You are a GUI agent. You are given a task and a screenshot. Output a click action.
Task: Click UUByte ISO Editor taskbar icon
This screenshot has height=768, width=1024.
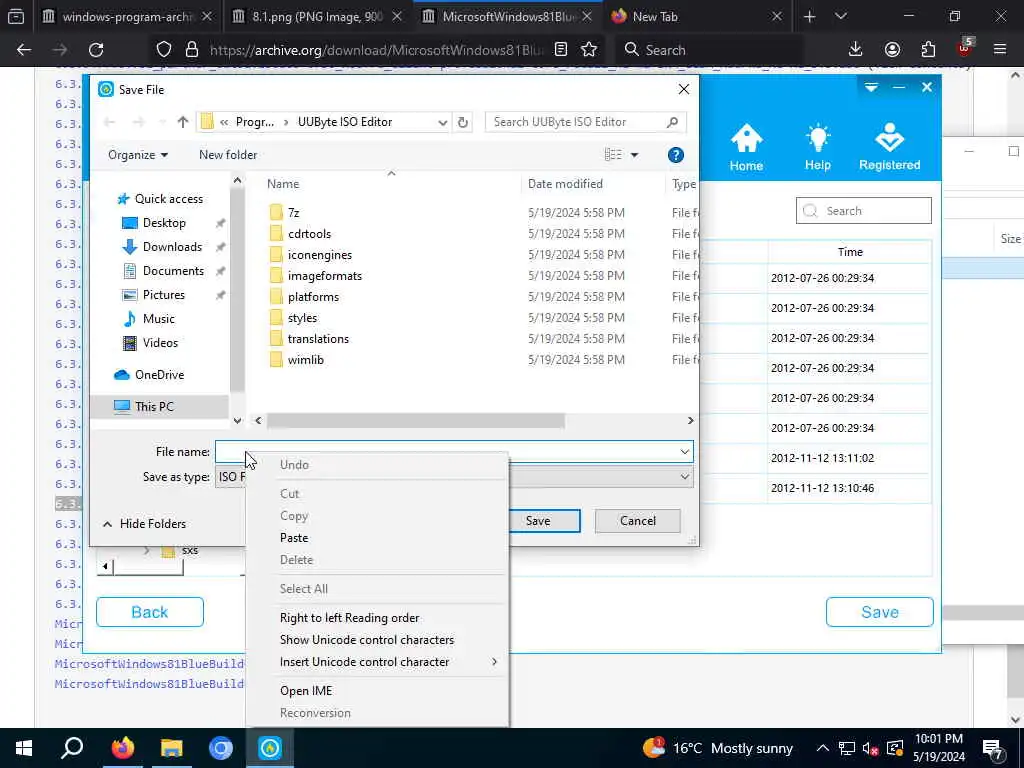pyautogui.click(x=270, y=748)
